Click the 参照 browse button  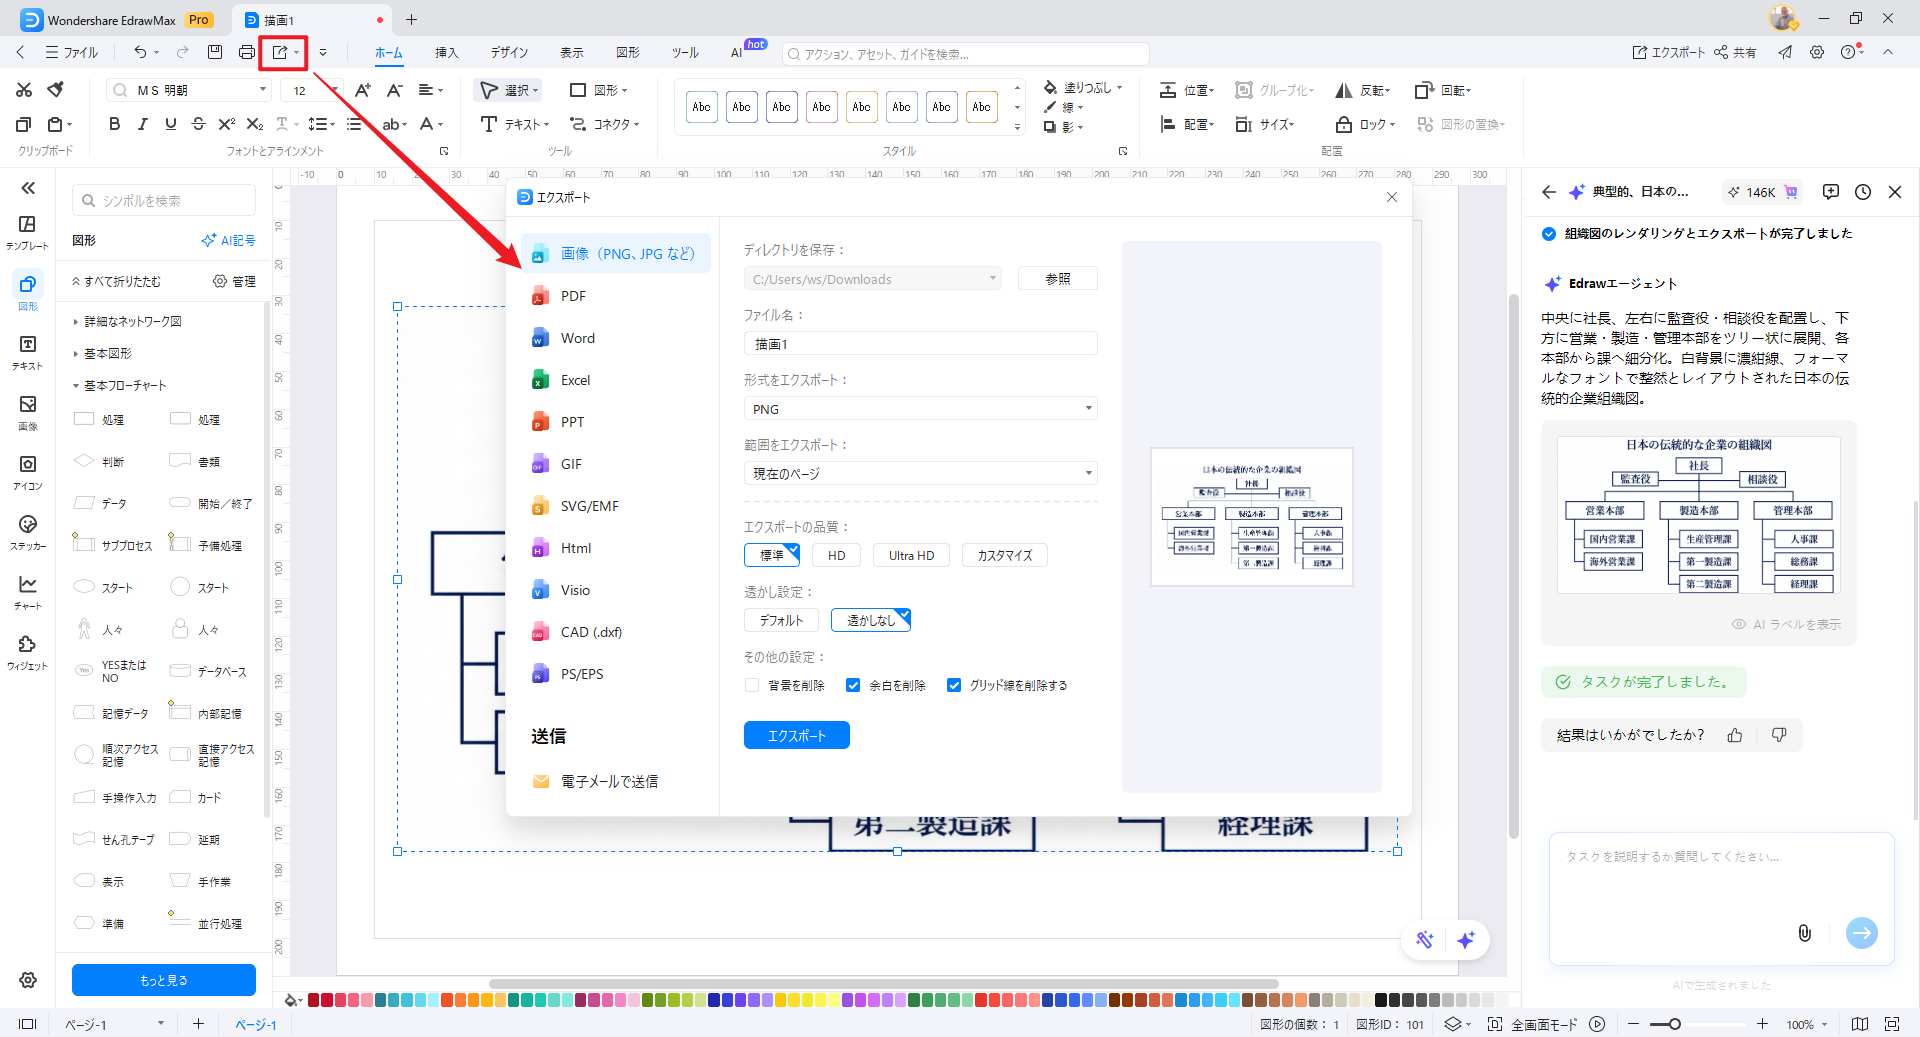[x=1057, y=278]
